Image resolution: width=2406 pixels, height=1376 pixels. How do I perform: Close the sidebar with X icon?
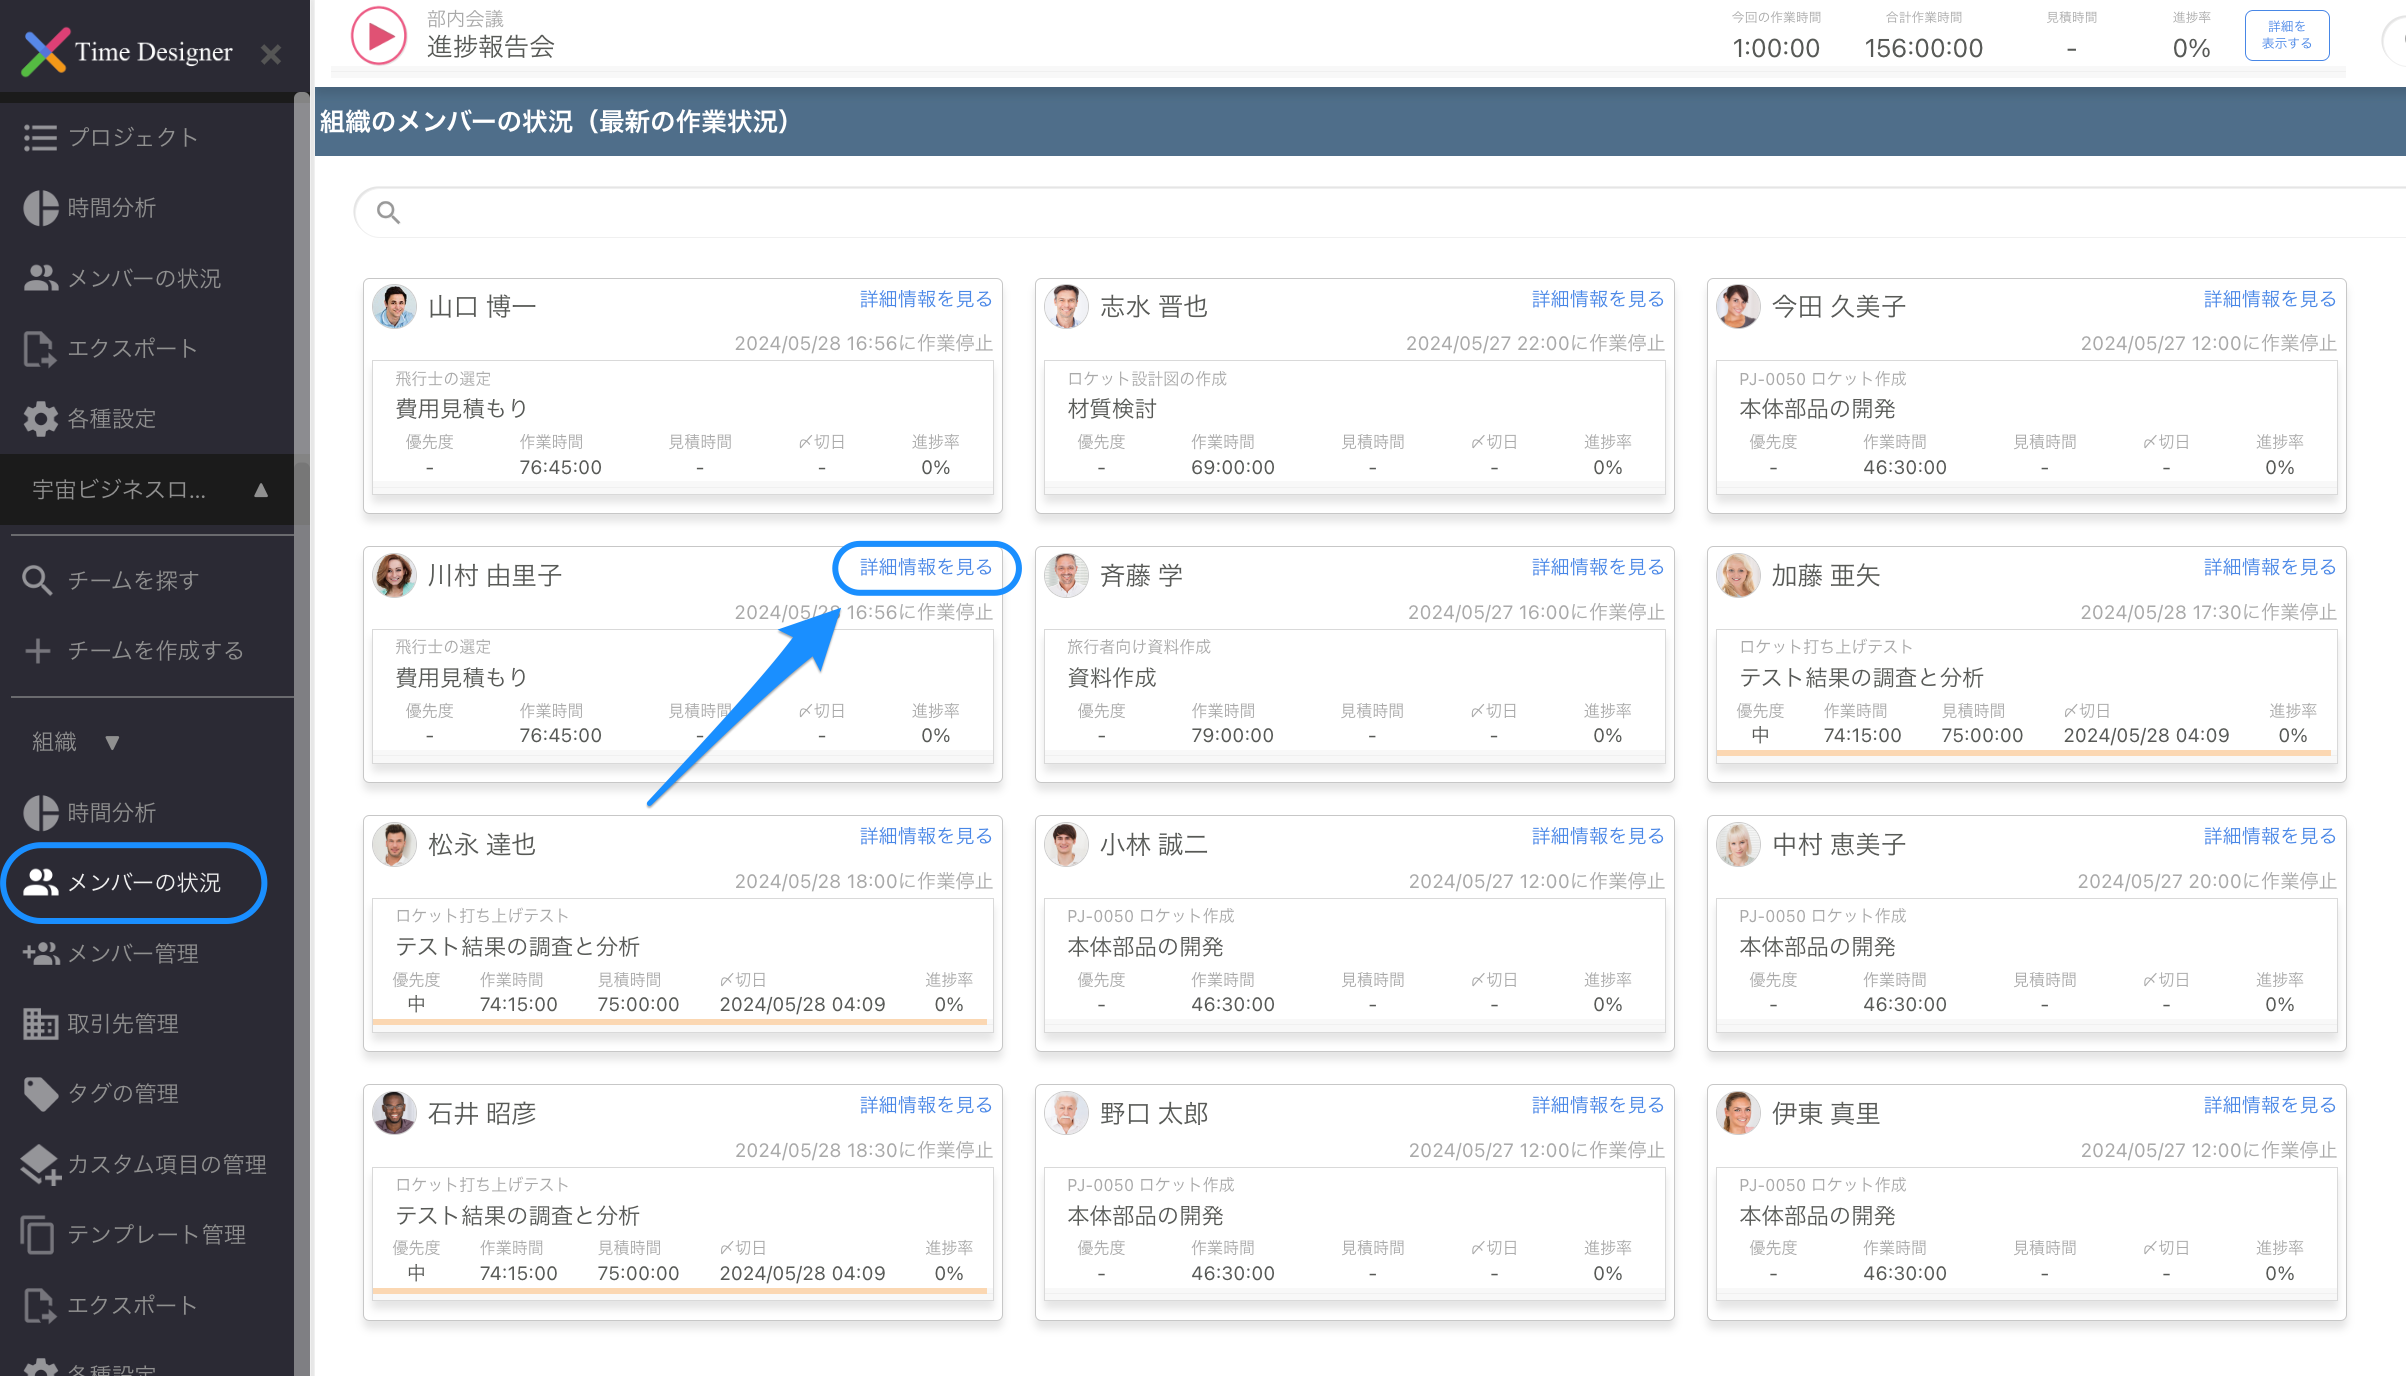(270, 54)
